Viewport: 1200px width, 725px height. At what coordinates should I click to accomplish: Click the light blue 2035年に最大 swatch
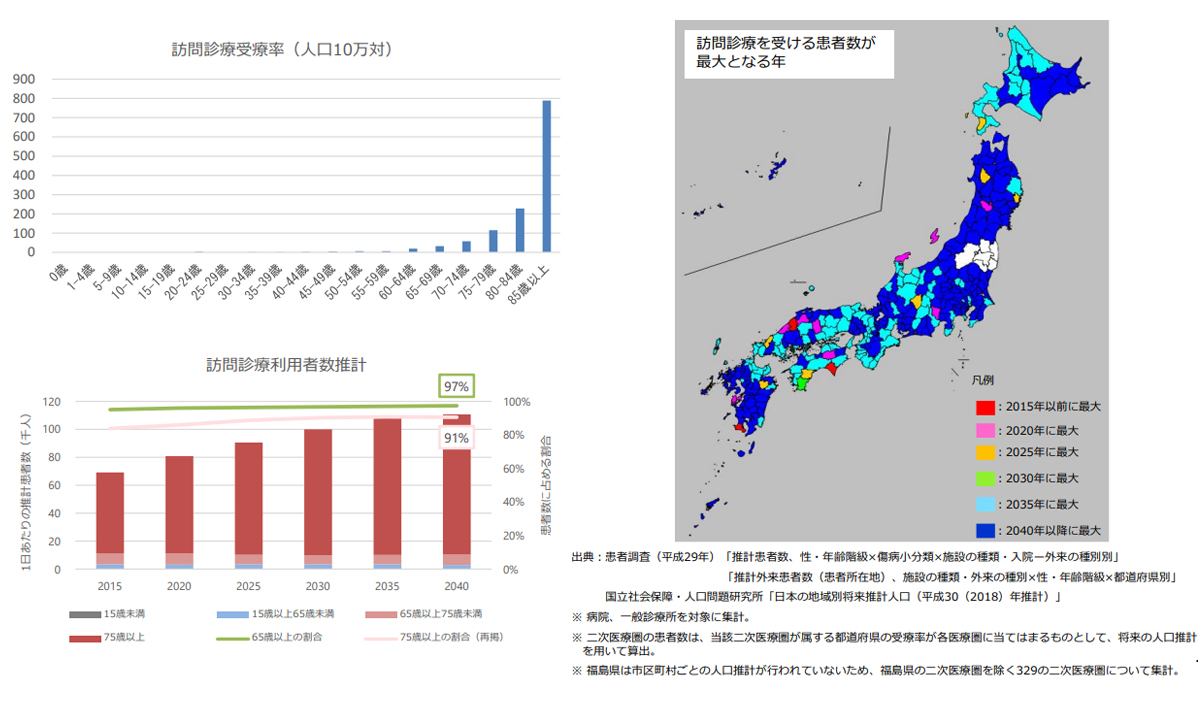coord(985,505)
